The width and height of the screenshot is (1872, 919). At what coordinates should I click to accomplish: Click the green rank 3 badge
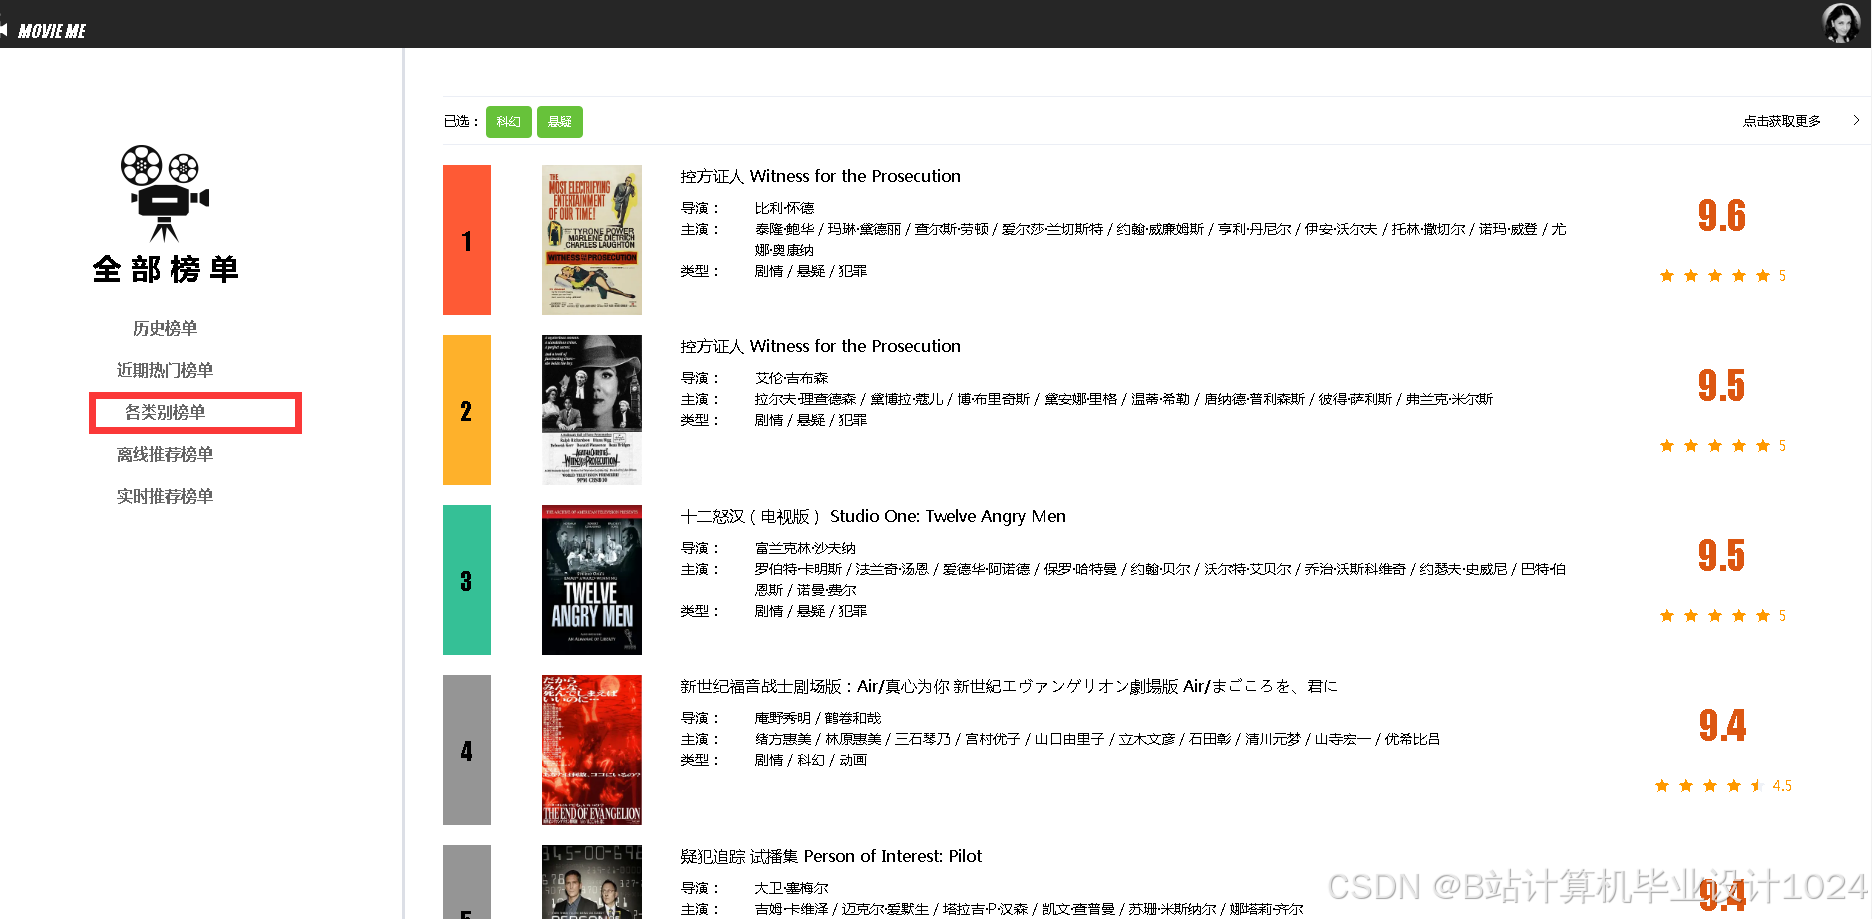467,580
